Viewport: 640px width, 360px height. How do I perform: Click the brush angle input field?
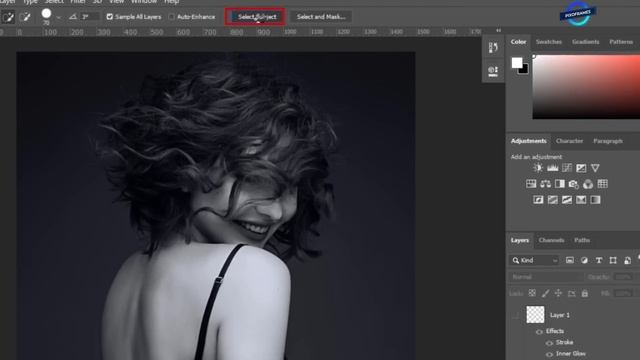[89, 17]
